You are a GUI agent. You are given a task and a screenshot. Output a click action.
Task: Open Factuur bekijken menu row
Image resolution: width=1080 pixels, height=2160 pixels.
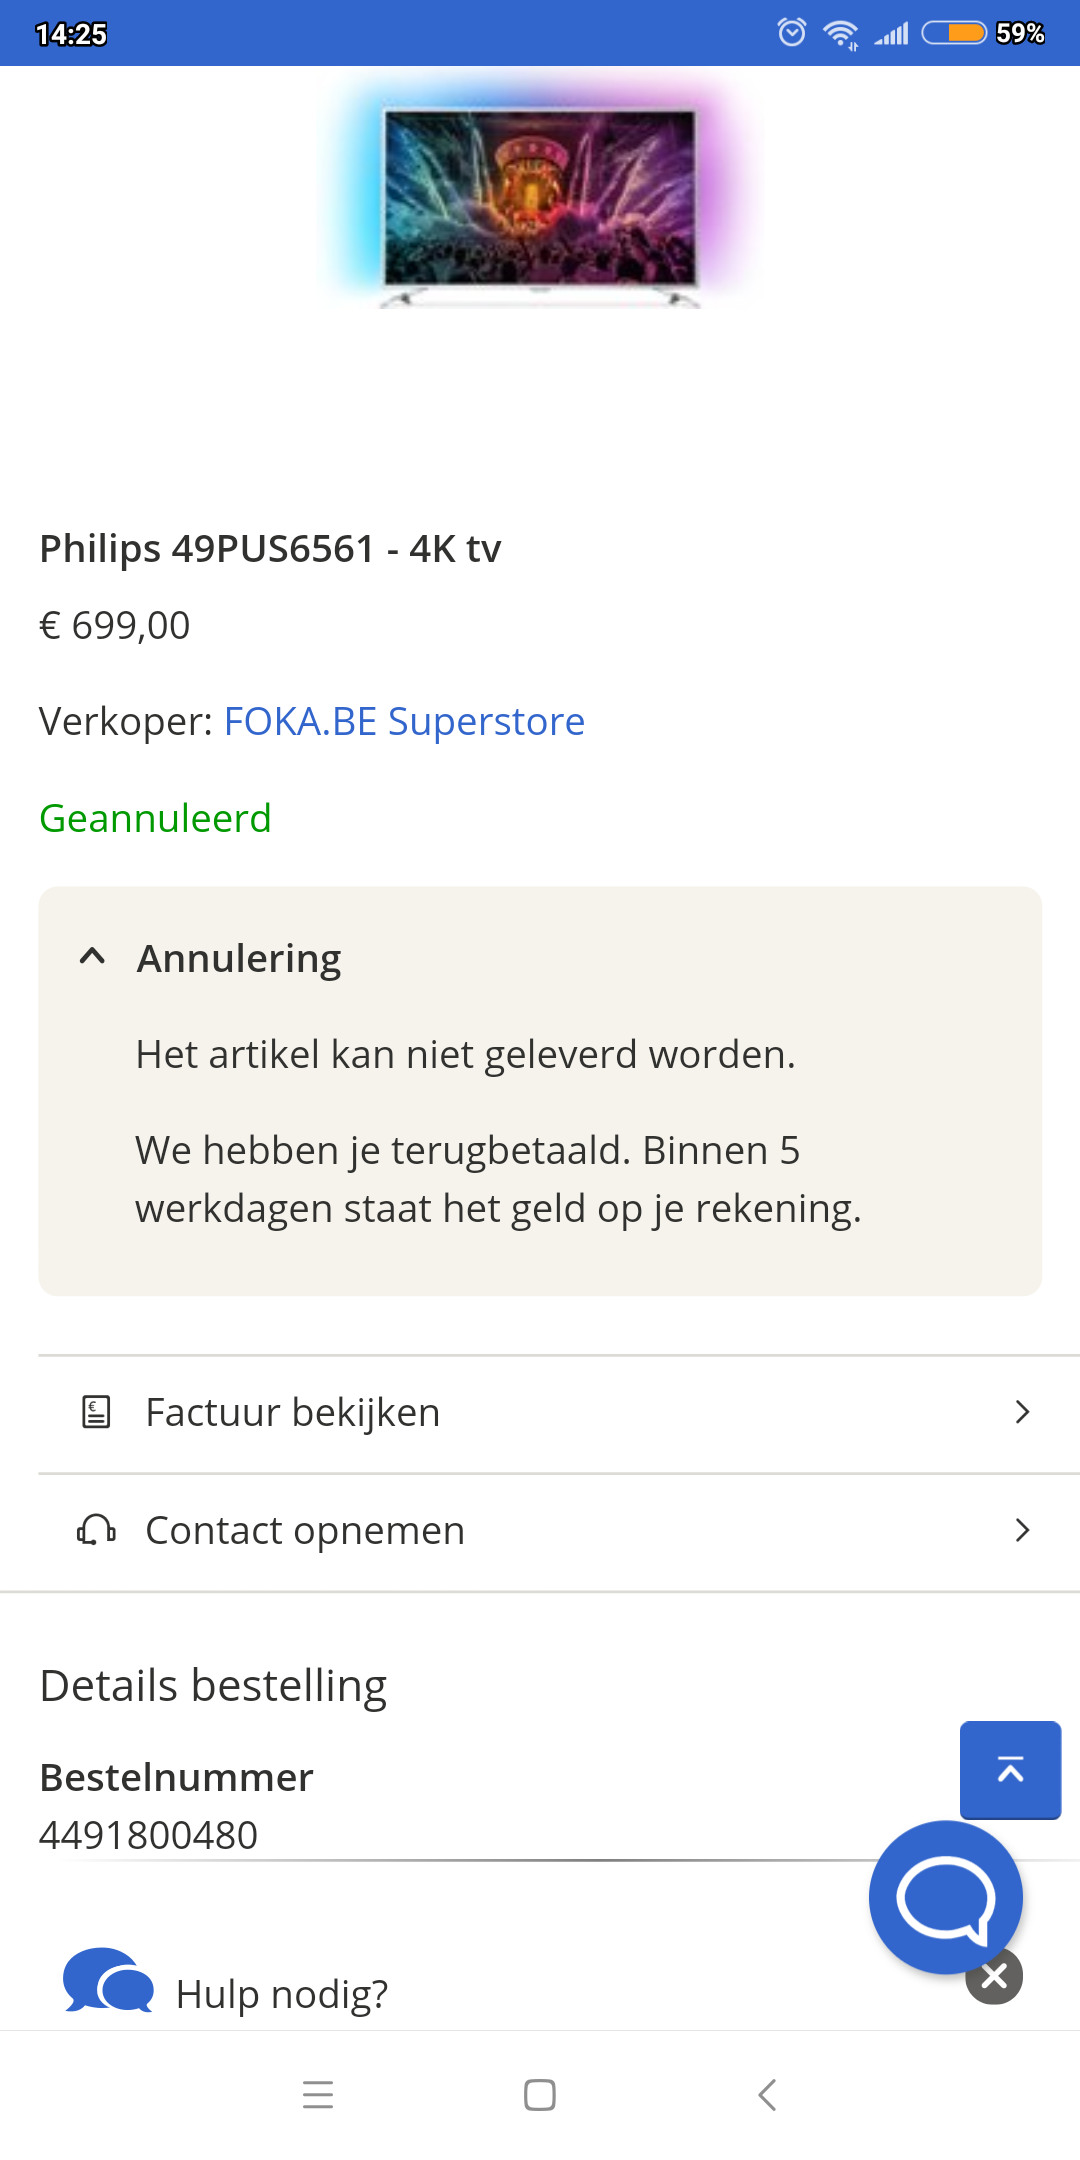pos(540,1413)
